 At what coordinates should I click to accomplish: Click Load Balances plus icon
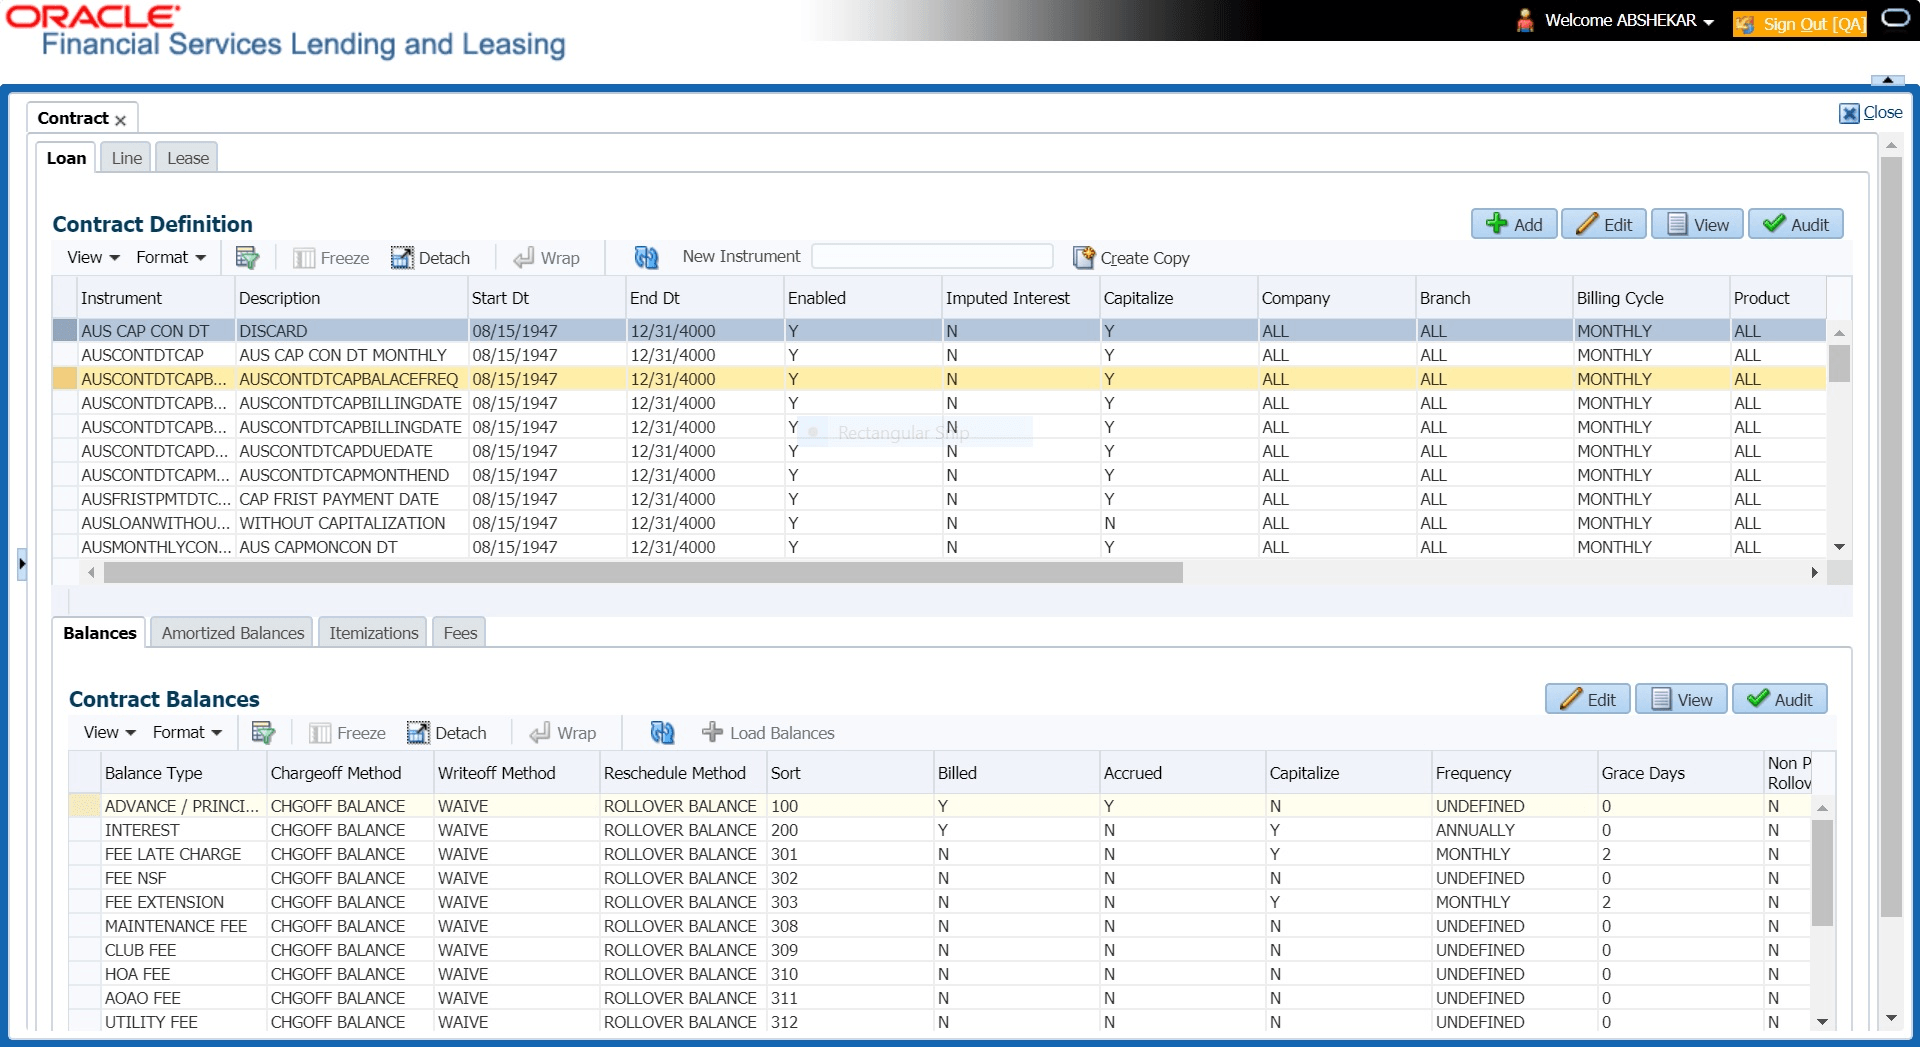click(x=712, y=733)
